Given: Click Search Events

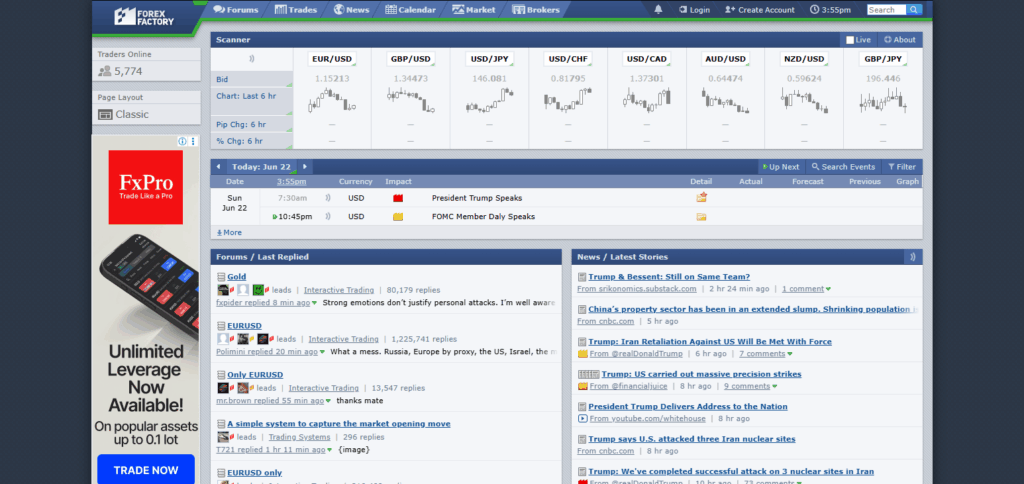Looking at the screenshot, I should coord(843,167).
